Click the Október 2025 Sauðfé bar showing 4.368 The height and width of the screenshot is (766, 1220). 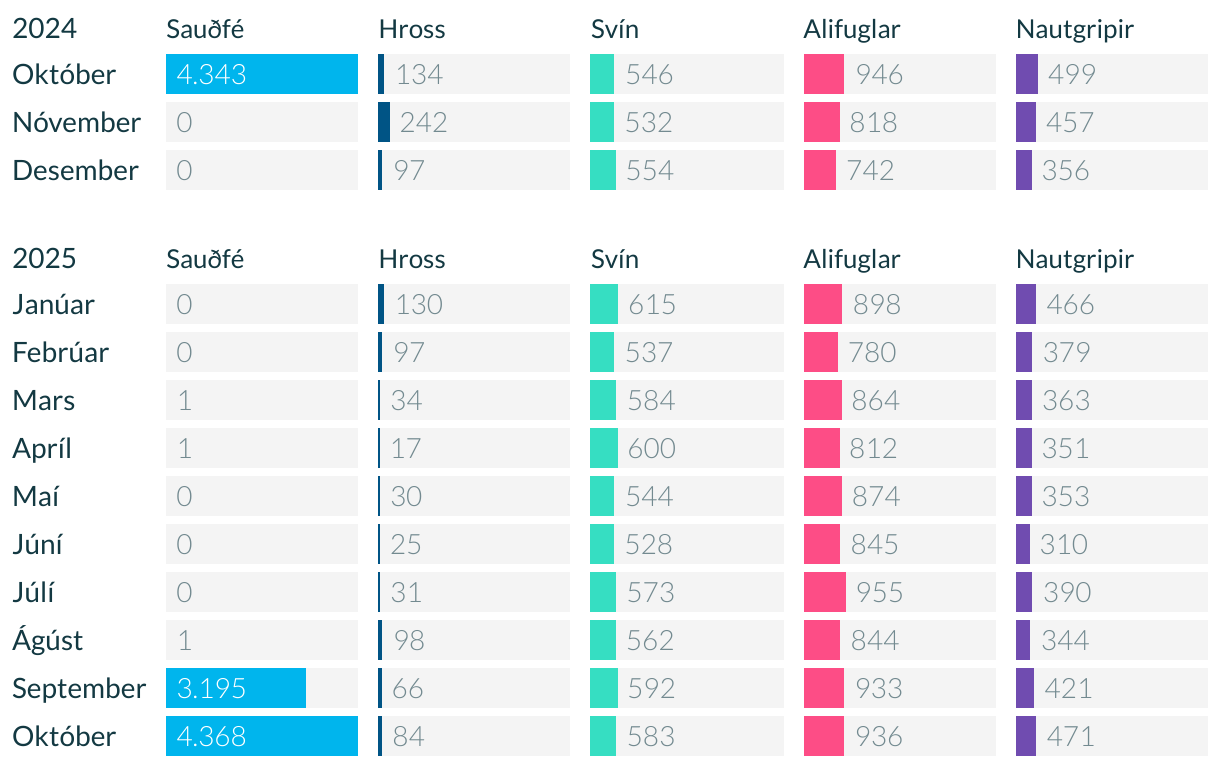261,736
